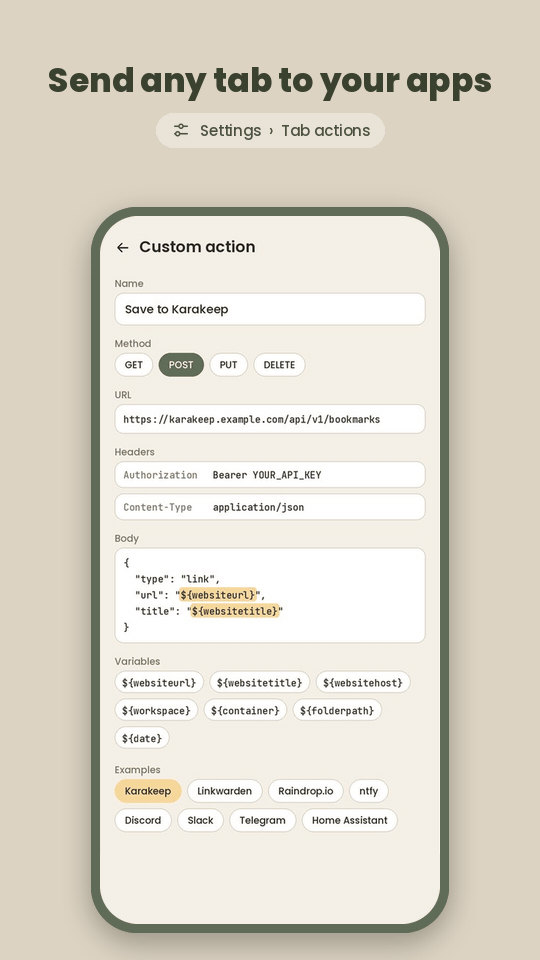540x960 pixels.
Task: Click the highlighted ${websitetitle} in the body
Action: point(234,610)
